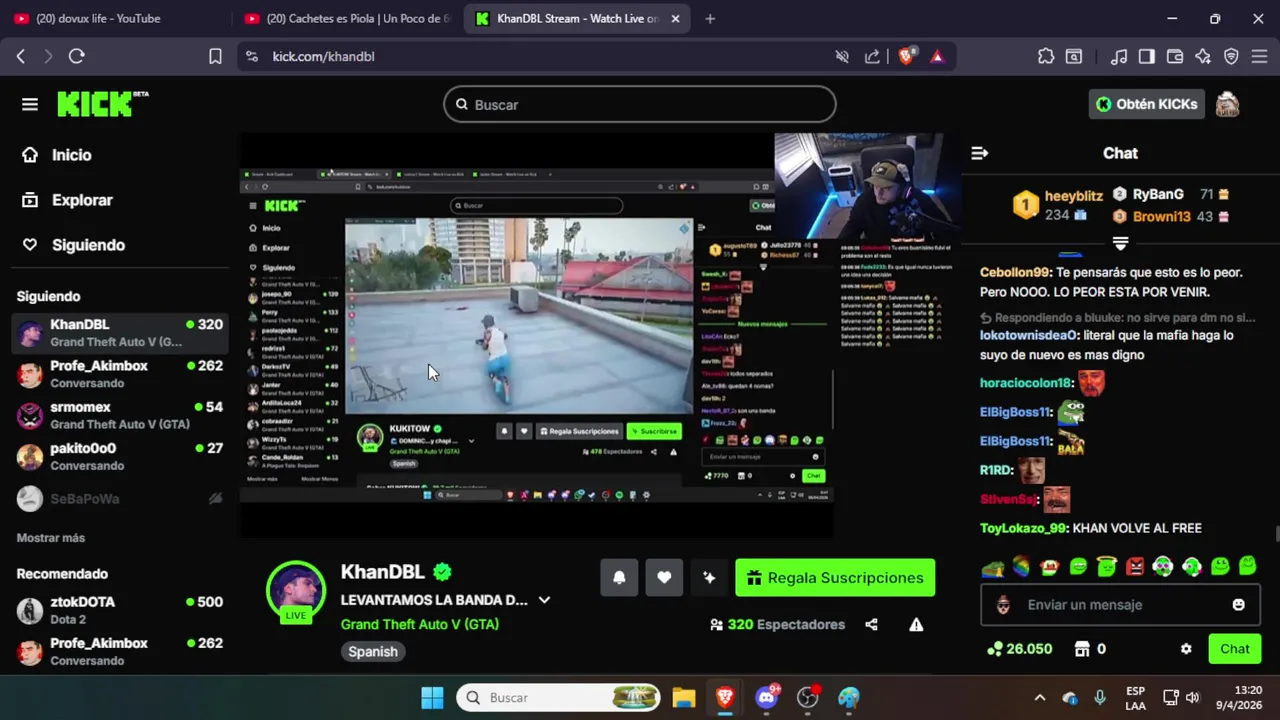The width and height of the screenshot is (1280, 720).
Task: Expand the stream title dropdown chevron
Action: point(544,600)
